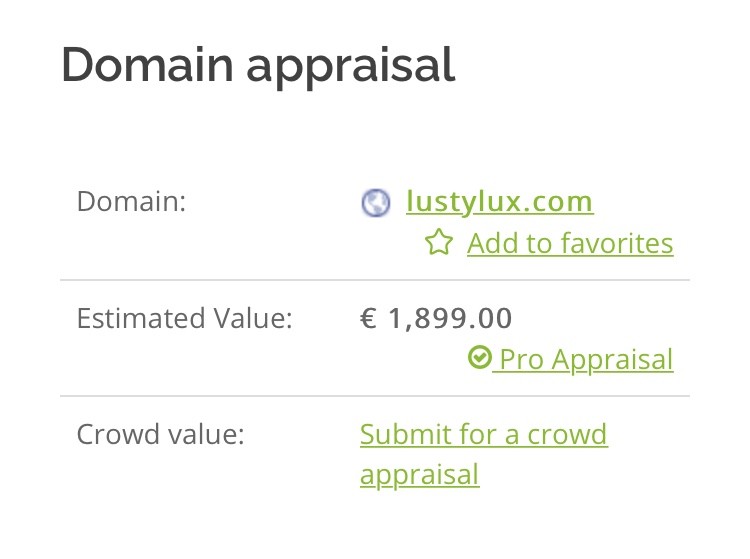Click the Domain: row label
Screen dimensions: 750x559
tap(132, 201)
